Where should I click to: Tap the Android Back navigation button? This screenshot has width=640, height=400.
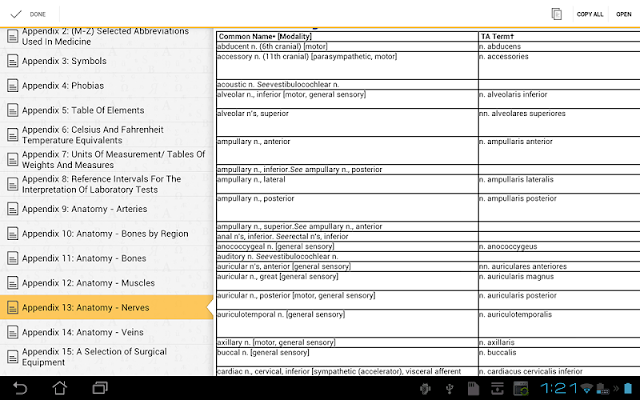coord(20,388)
